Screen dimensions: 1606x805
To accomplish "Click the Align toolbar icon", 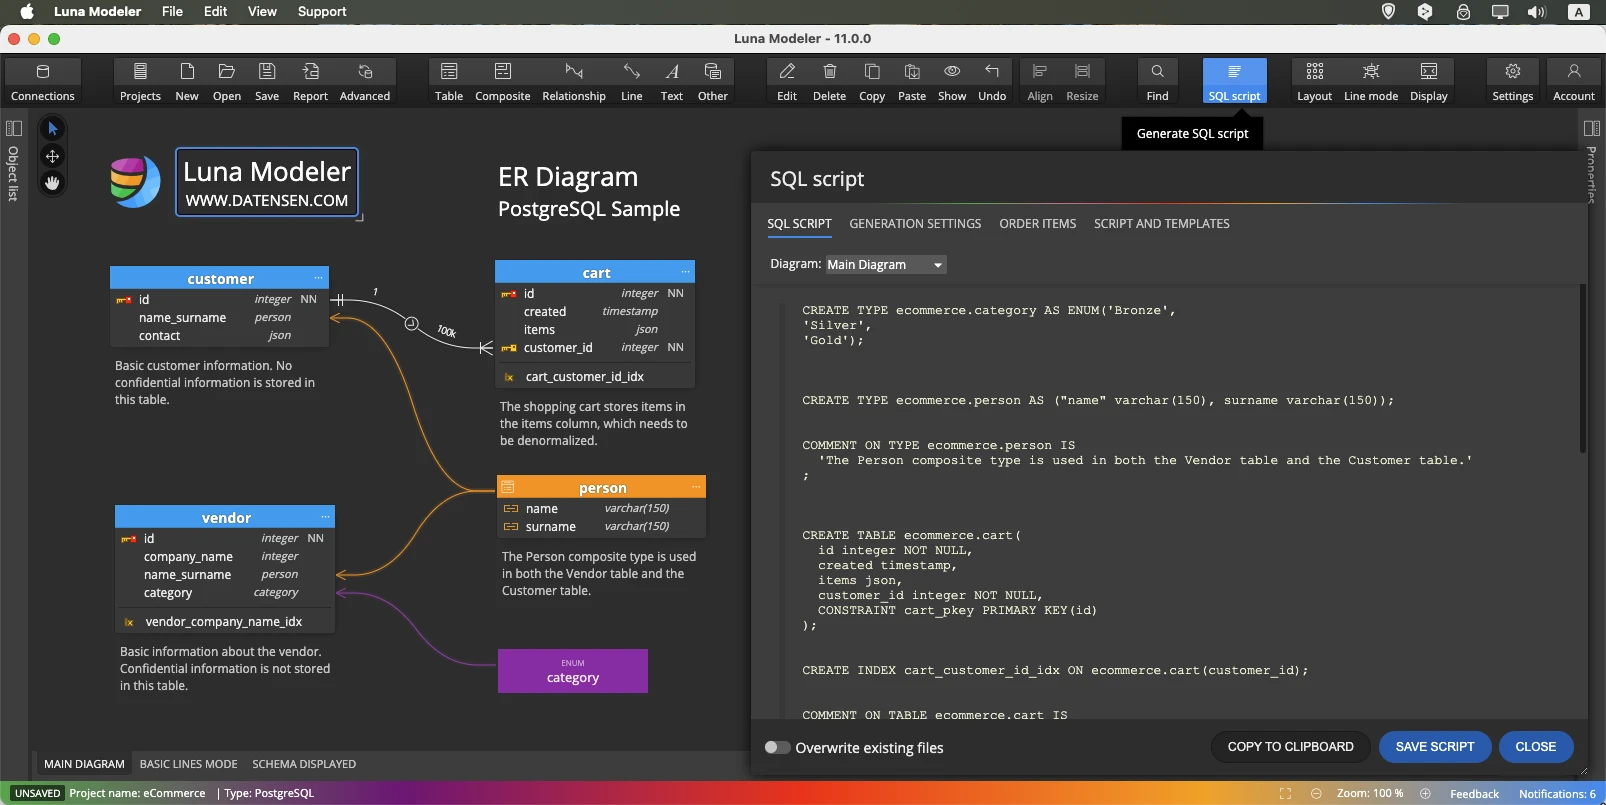I will [x=1040, y=81].
